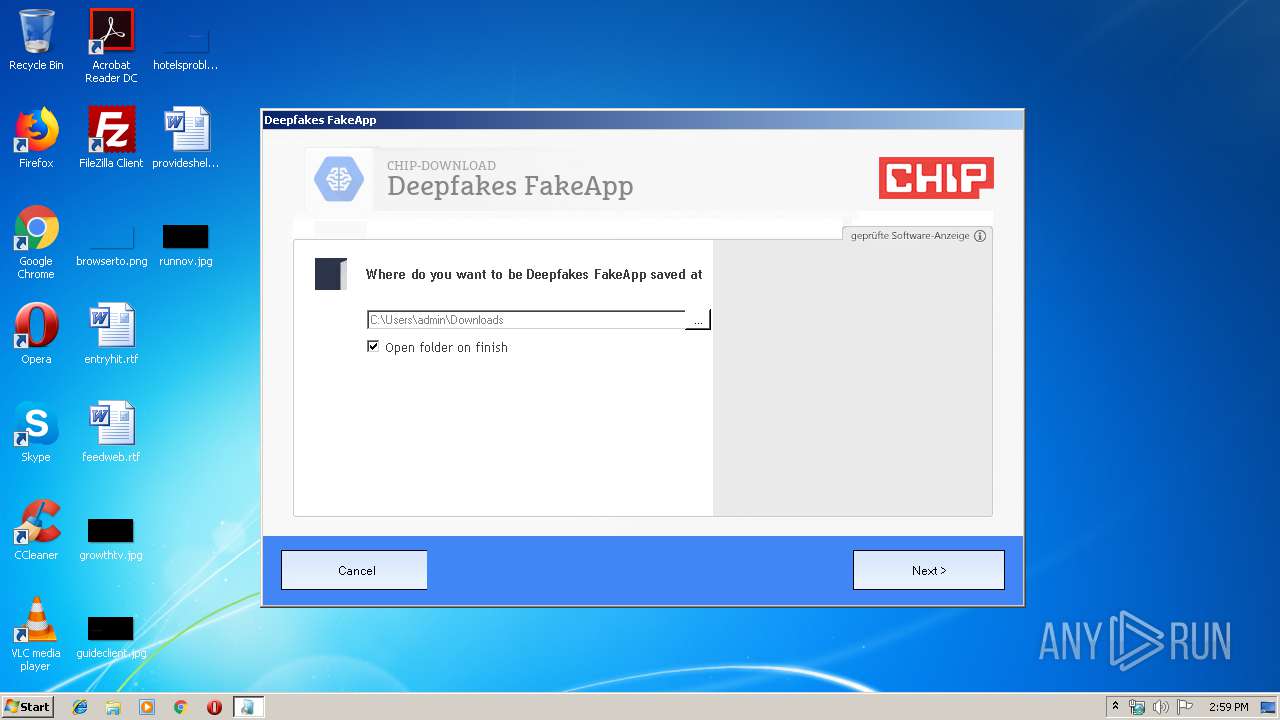Select browserto.png file icon
Viewport: 1280px width, 720px height.
(111, 246)
